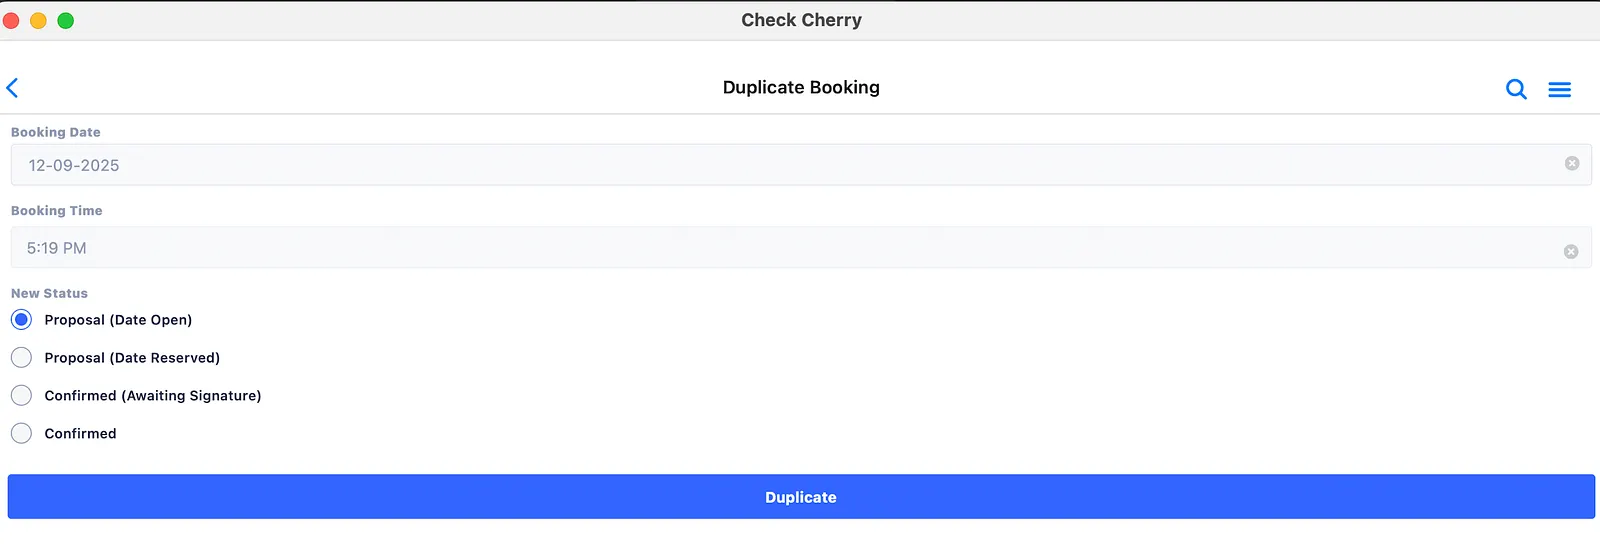This screenshot has height=546, width=1600.
Task: Select the Confirmed status radio button
Action: 21,434
